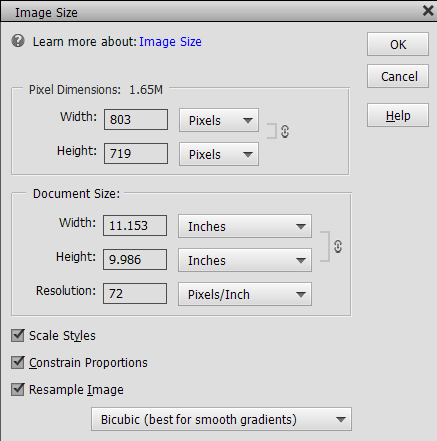Click the help question mark icon
Screen dimensions: 437x441
pos(18,41)
